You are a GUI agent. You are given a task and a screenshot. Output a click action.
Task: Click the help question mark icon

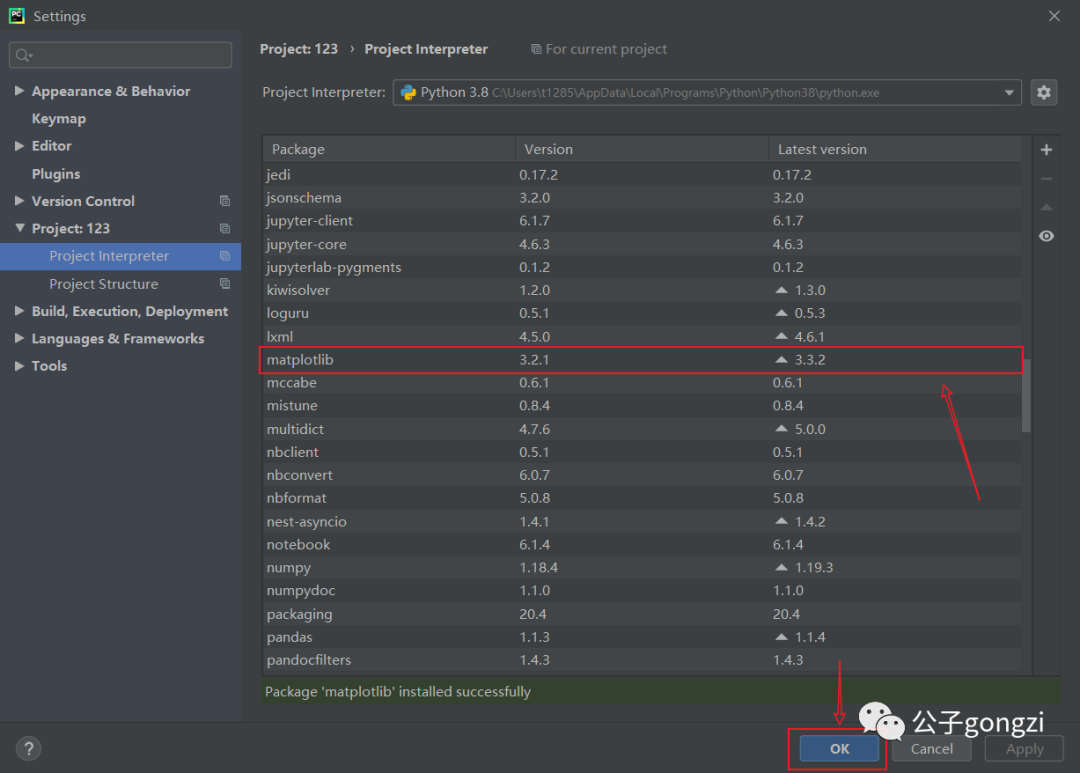click(28, 748)
